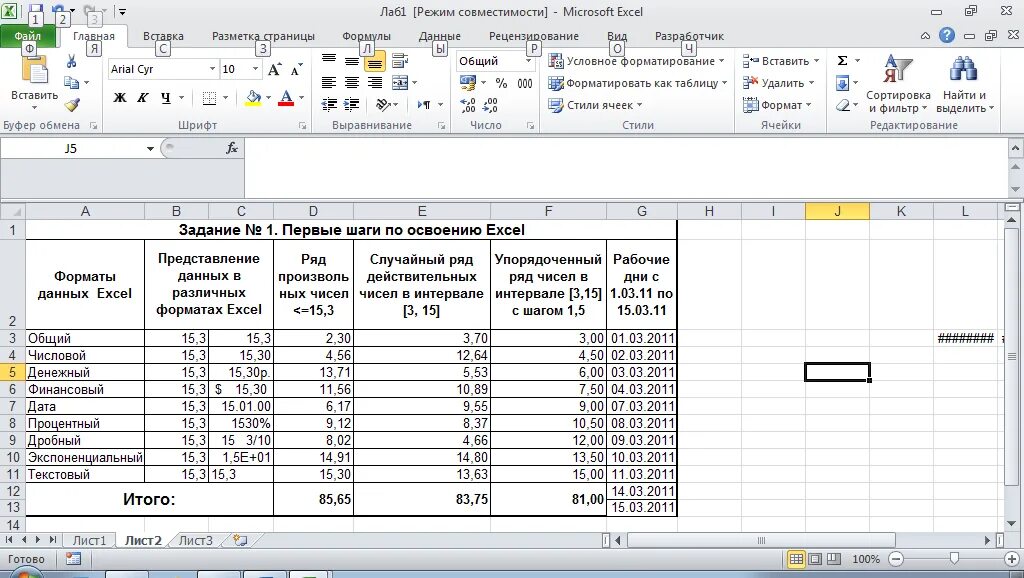
Task: Increase decimal places
Action: [x=468, y=104]
